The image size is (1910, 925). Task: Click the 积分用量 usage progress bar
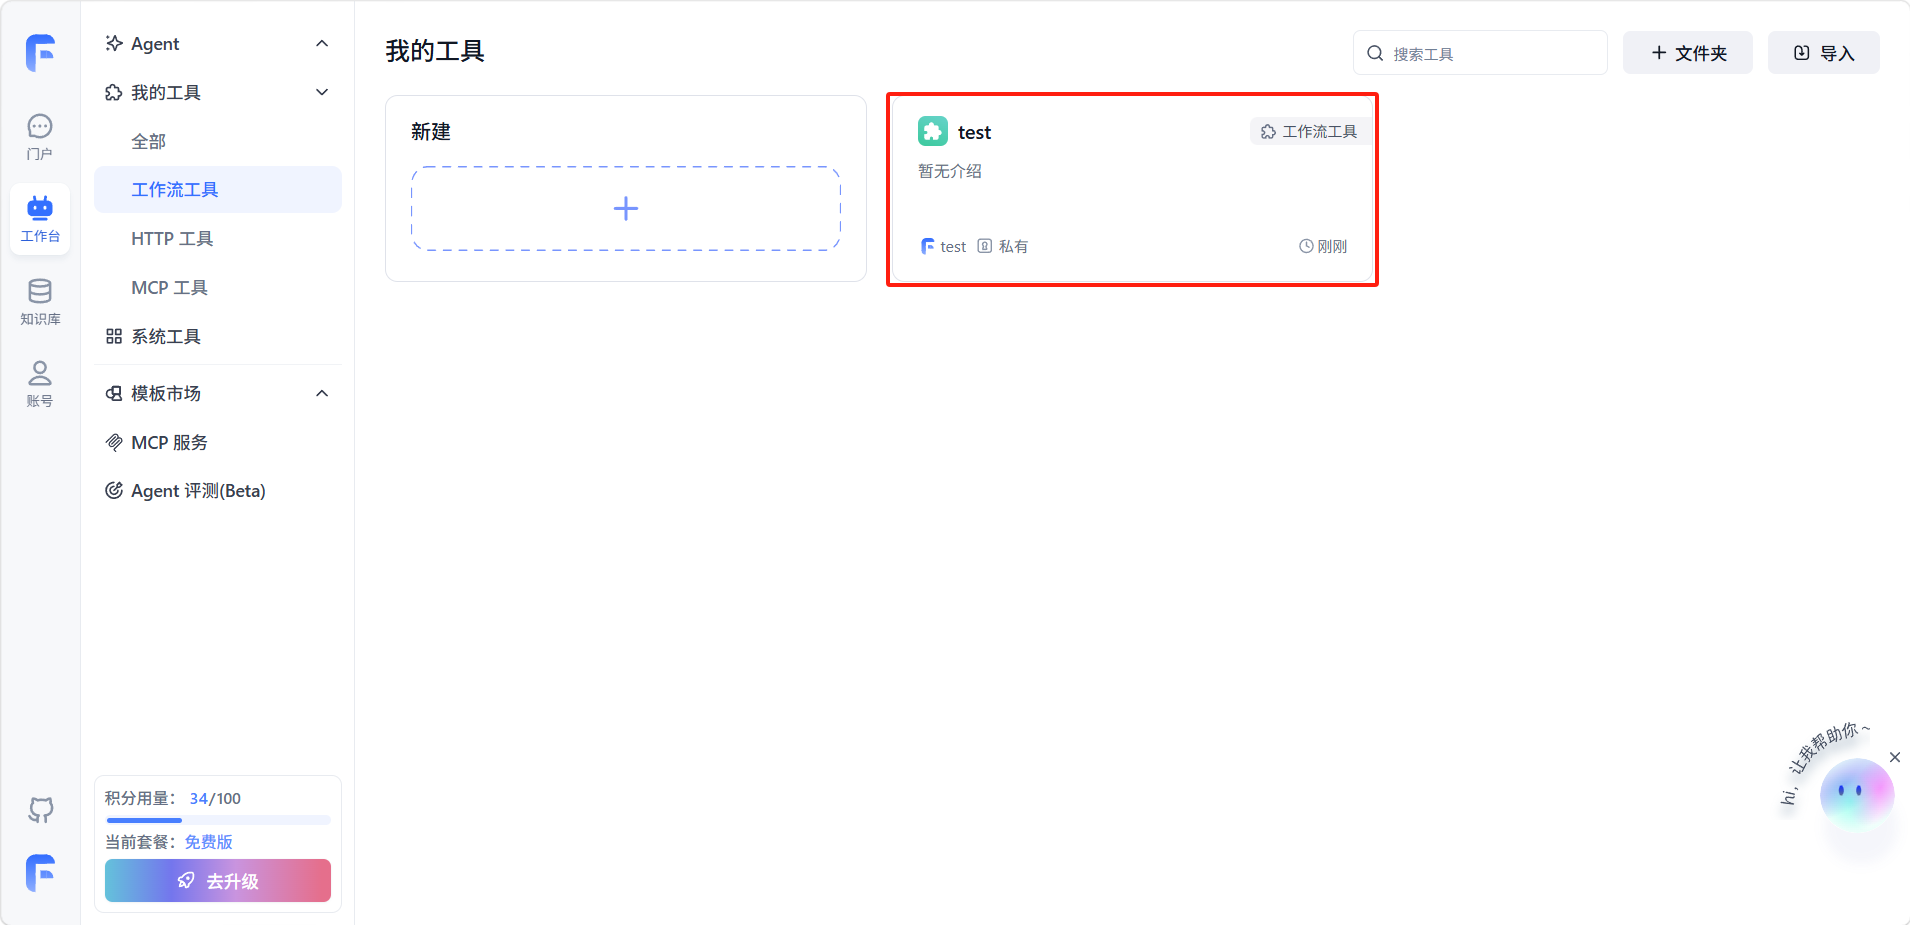[218, 820]
